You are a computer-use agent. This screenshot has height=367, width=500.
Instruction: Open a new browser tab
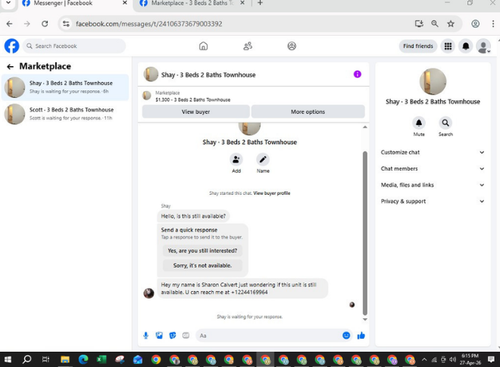point(260,3)
